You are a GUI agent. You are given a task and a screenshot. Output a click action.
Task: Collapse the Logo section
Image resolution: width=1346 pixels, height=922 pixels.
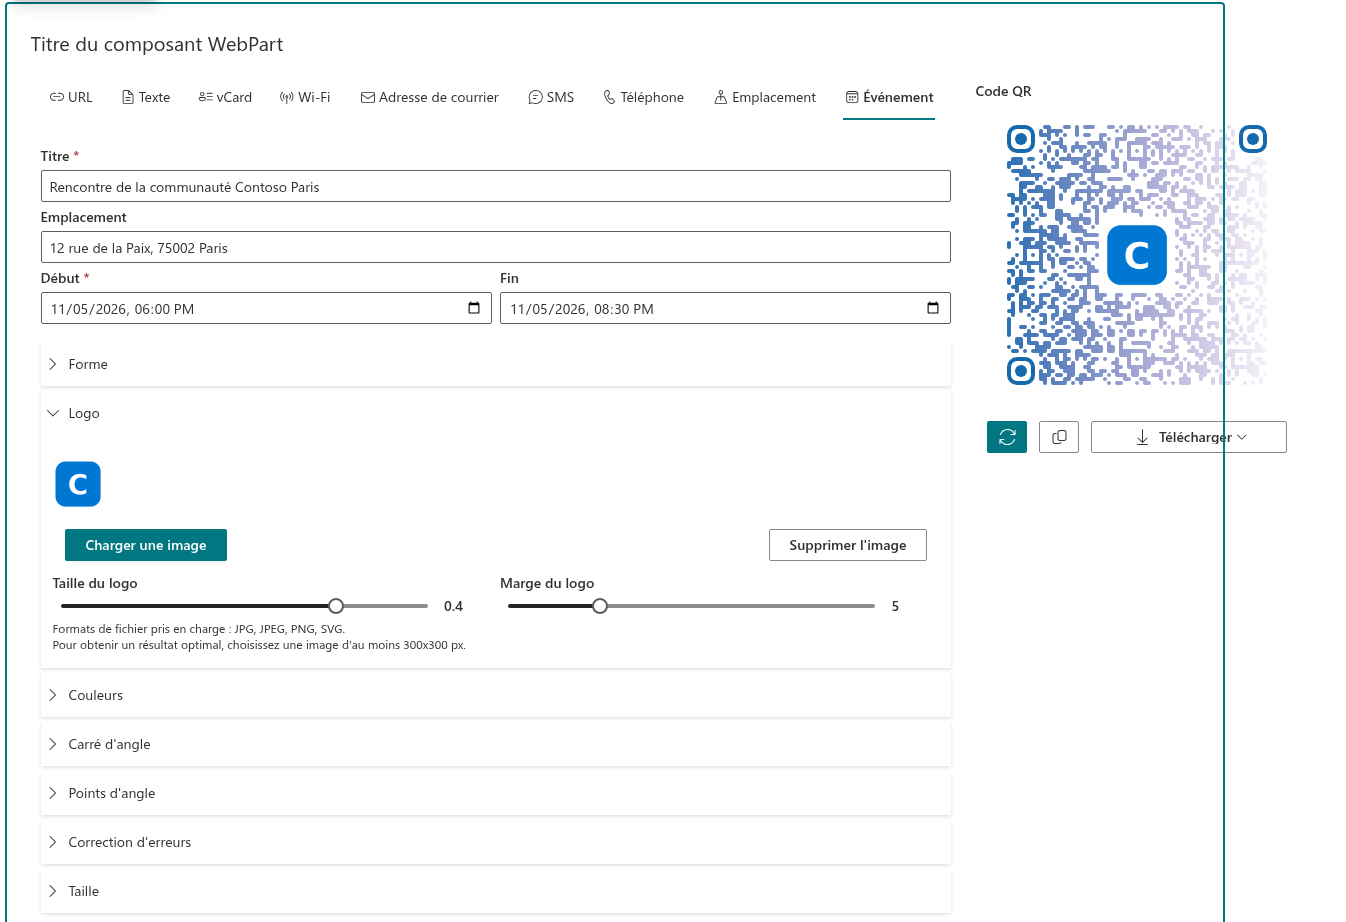(496, 413)
